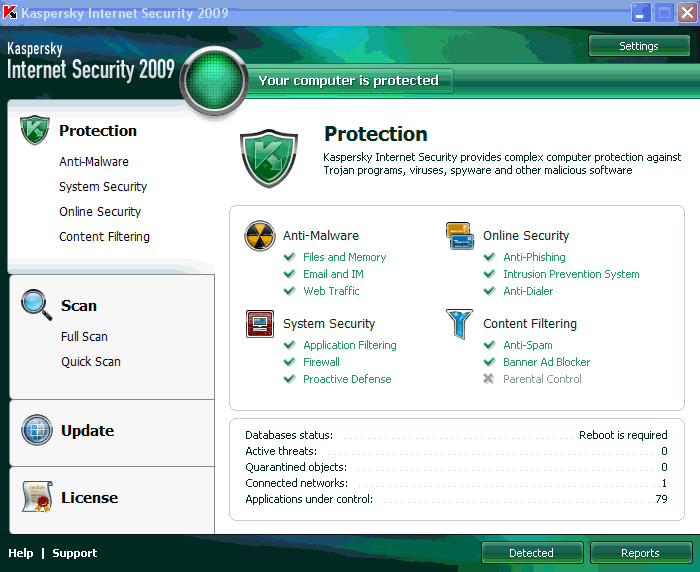Click the 'Active threats:' row
Screen dimensions: 700x572
(456, 451)
